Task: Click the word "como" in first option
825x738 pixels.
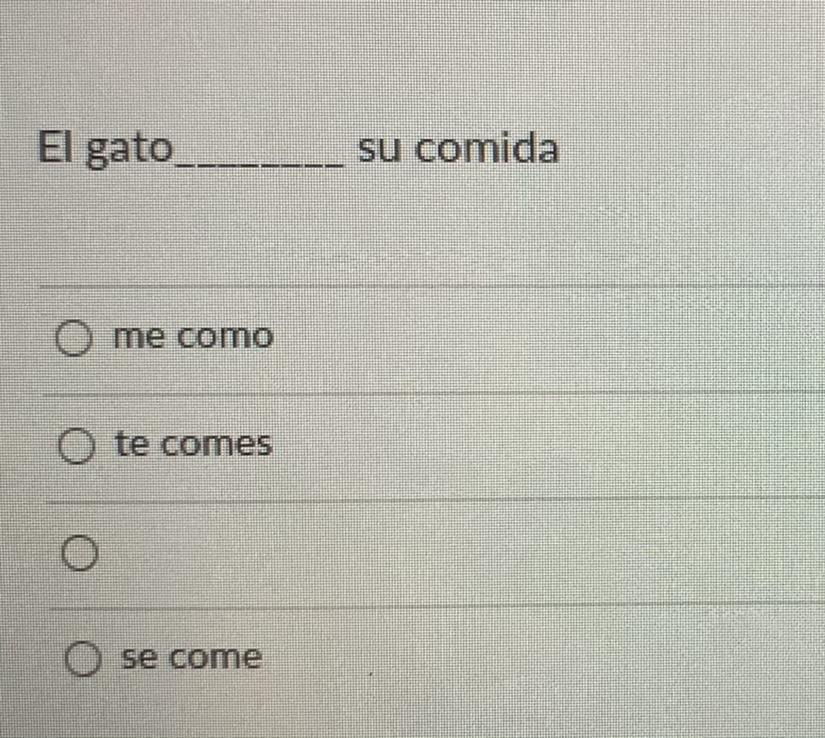Action: pyautogui.click(x=225, y=337)
